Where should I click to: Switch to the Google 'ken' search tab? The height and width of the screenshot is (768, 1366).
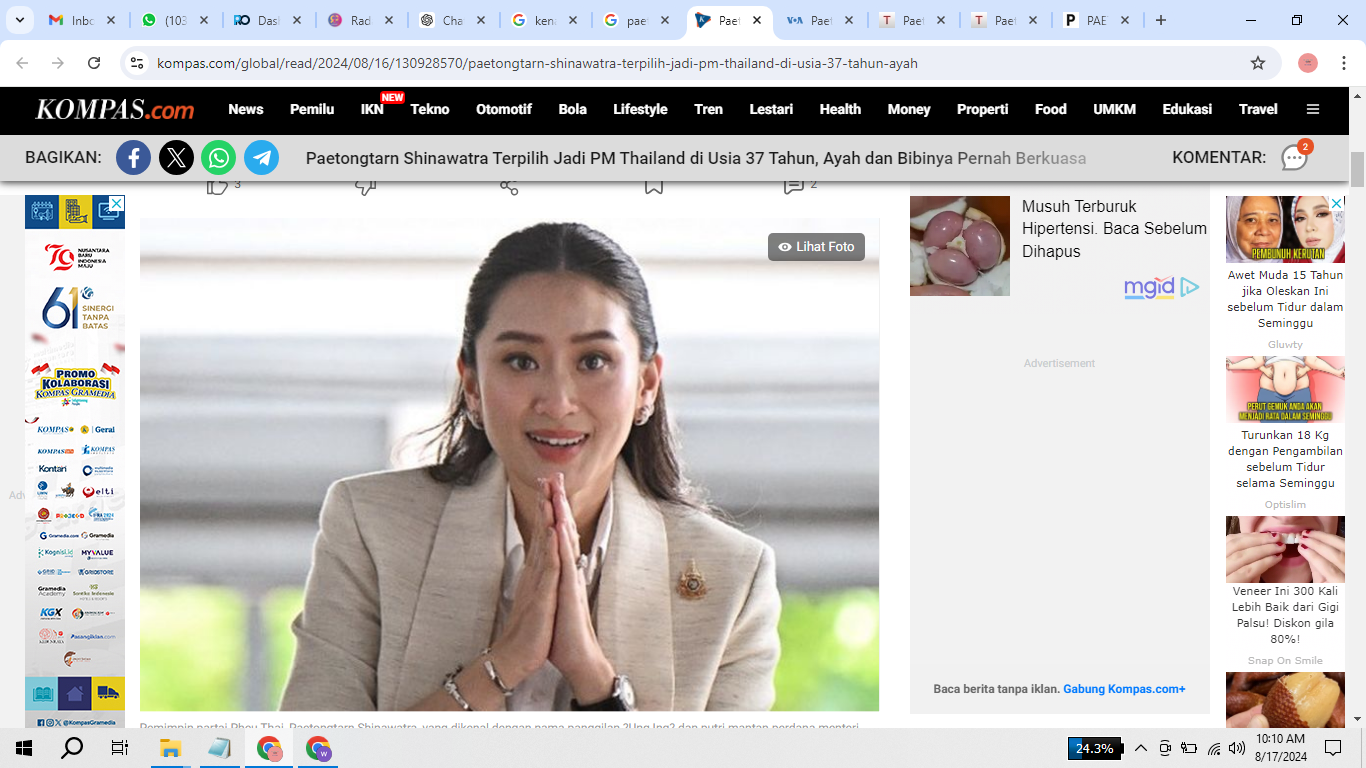coord(543,20)
